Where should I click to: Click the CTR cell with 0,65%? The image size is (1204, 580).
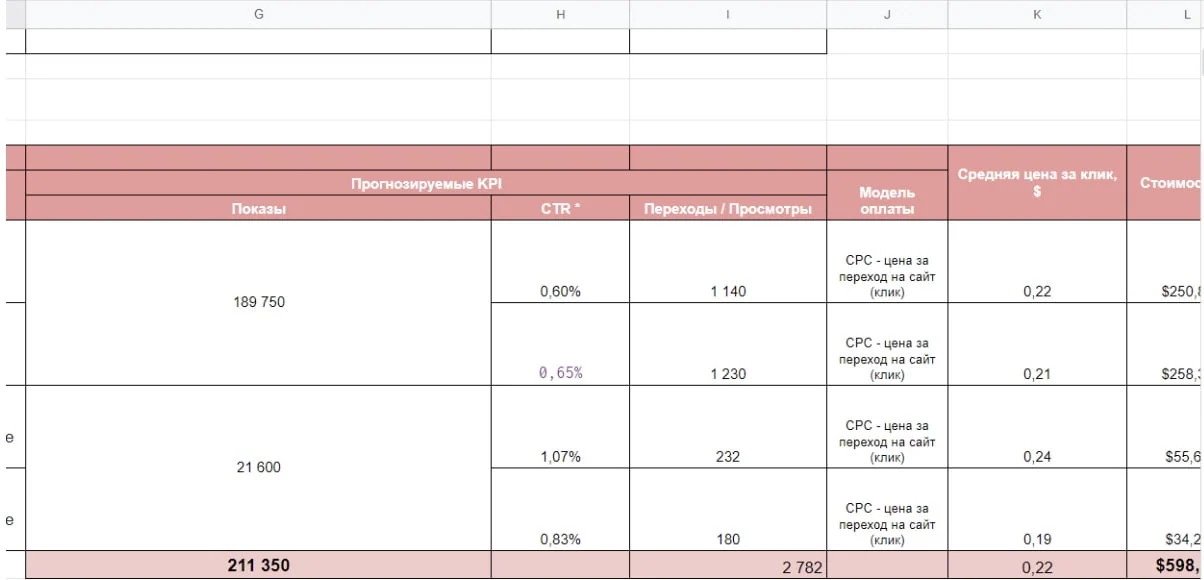(560, 344)
